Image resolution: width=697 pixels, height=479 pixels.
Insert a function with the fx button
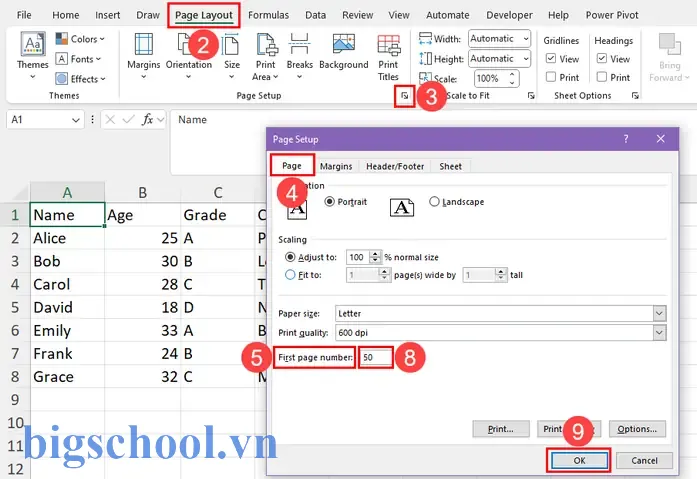click(x=147, y=120)
